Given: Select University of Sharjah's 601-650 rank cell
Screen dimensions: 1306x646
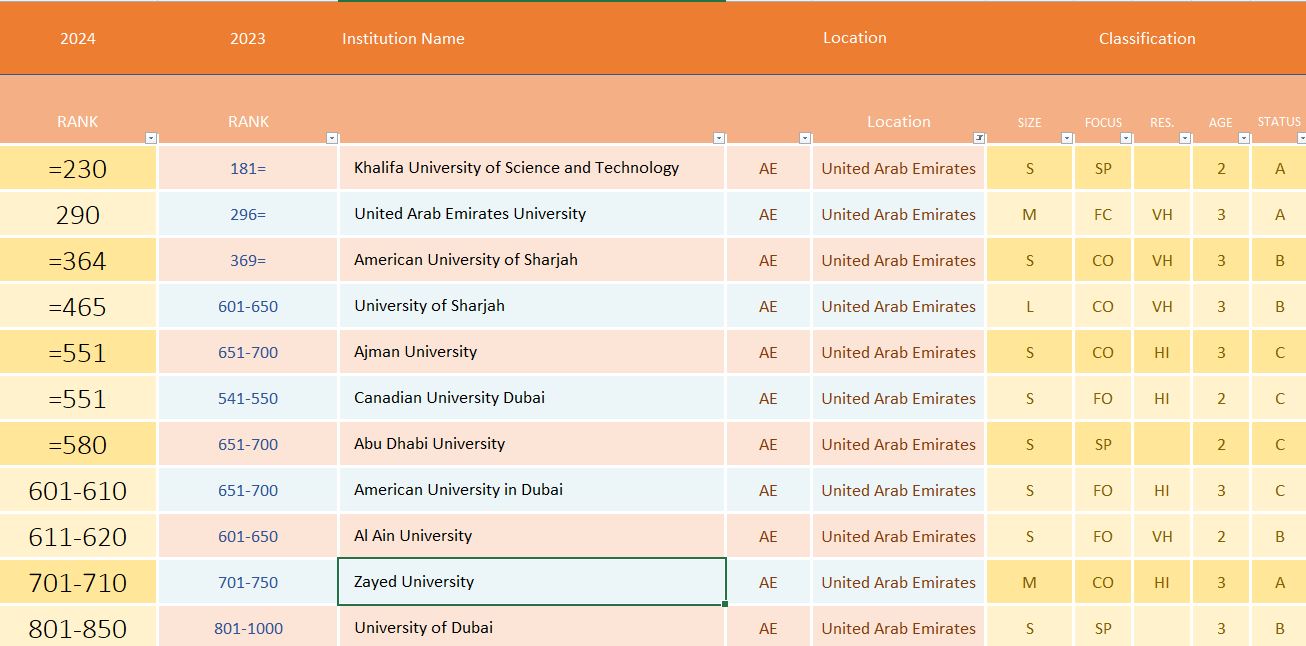Looking at the screenshot, I should pos(248,306).
